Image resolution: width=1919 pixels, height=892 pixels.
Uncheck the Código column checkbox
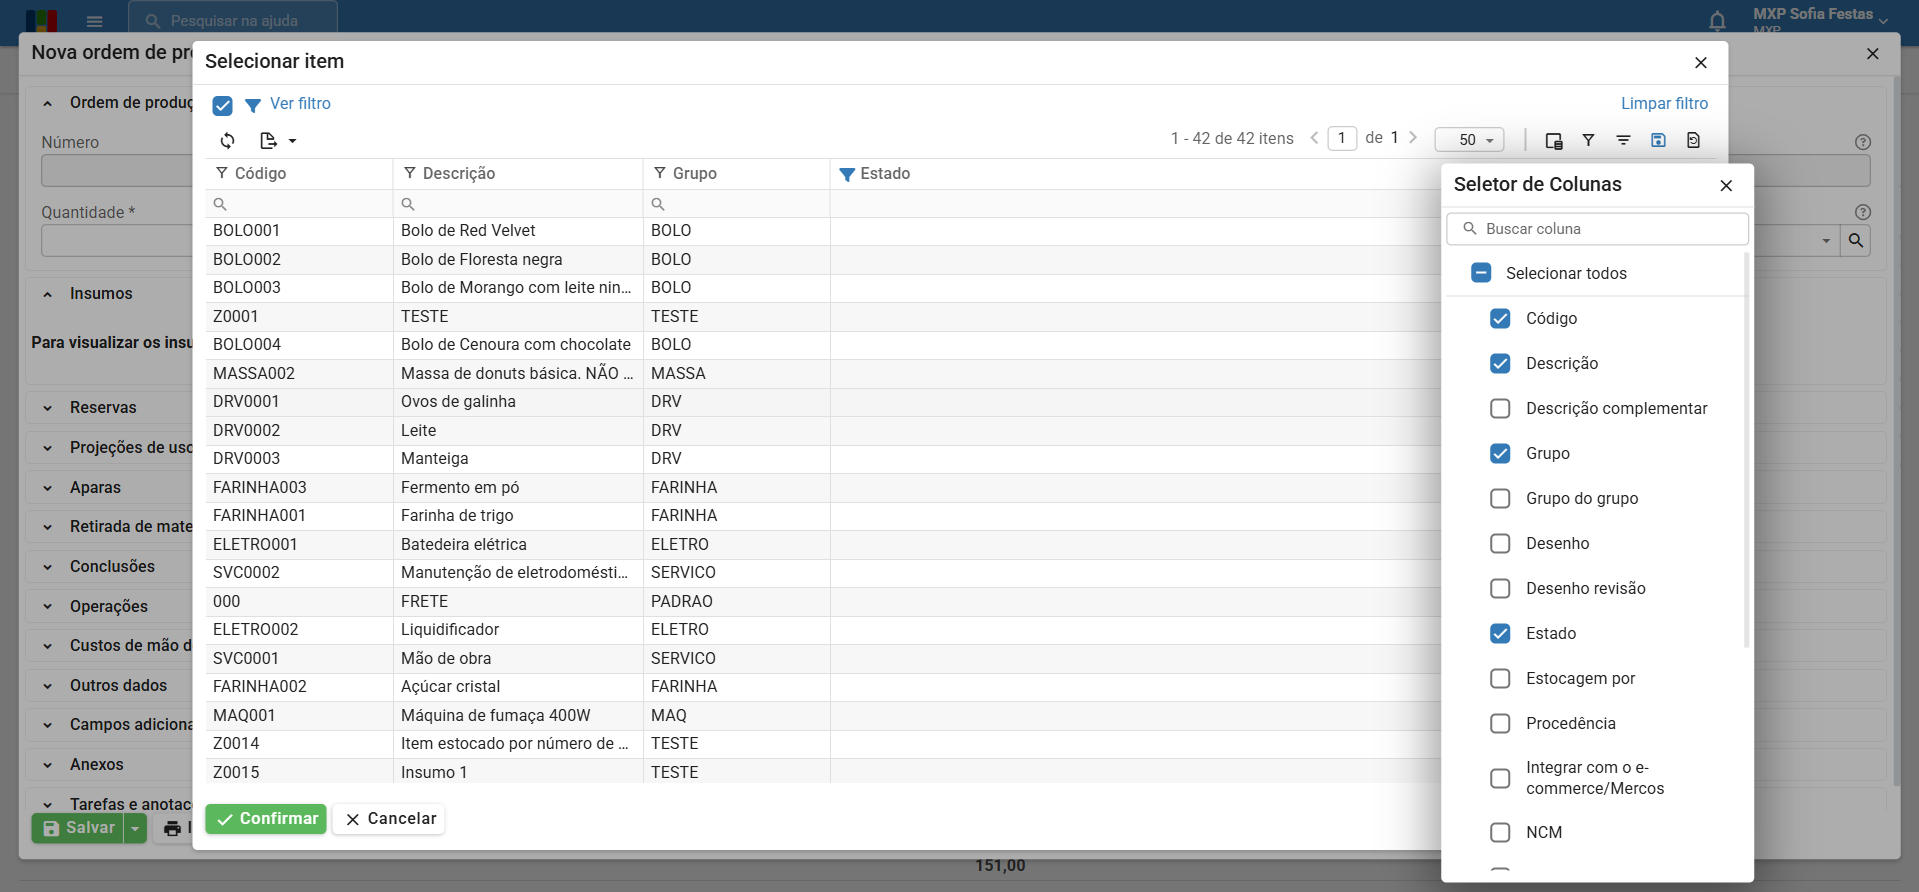click(x=1500, y=318)
